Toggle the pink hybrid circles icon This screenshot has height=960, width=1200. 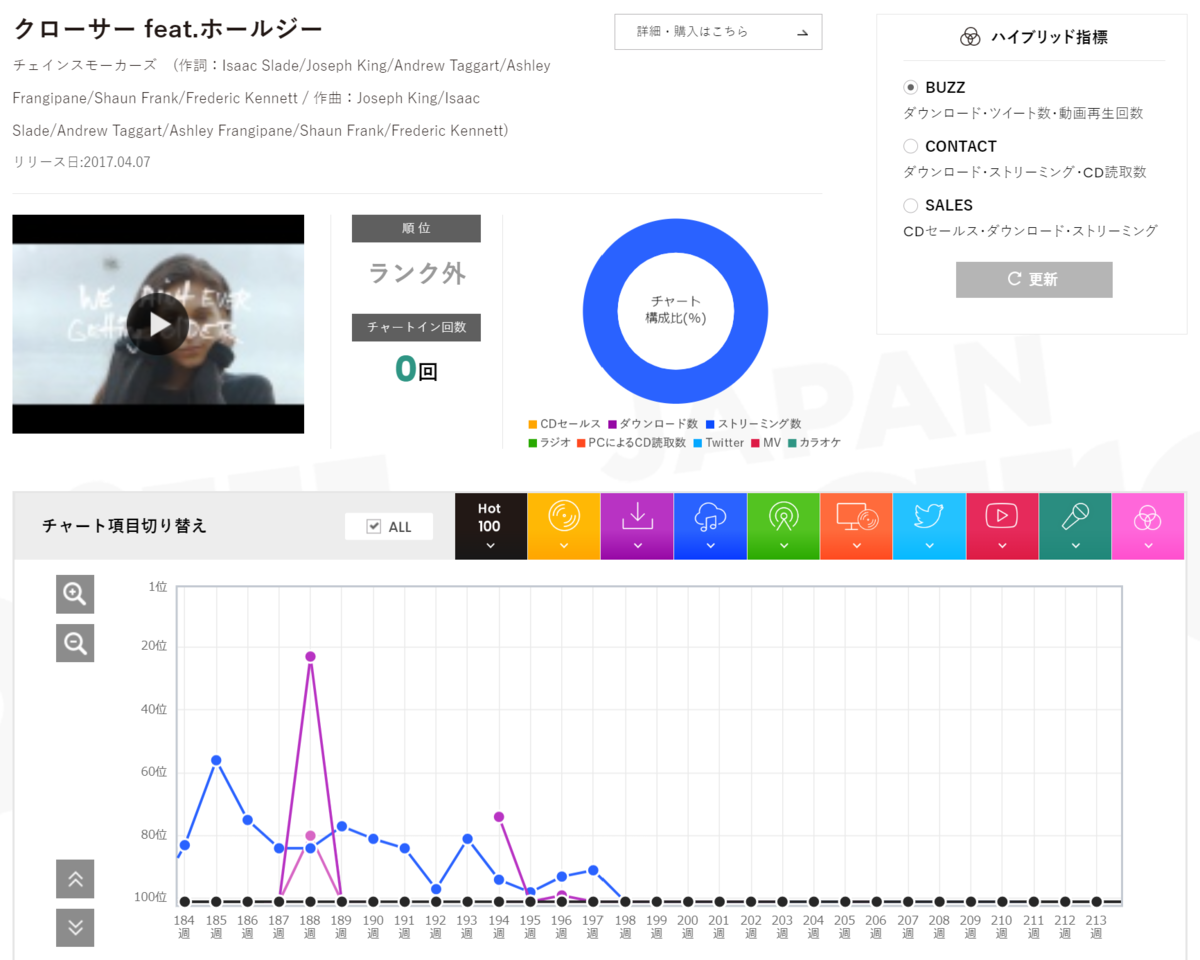1148,526
